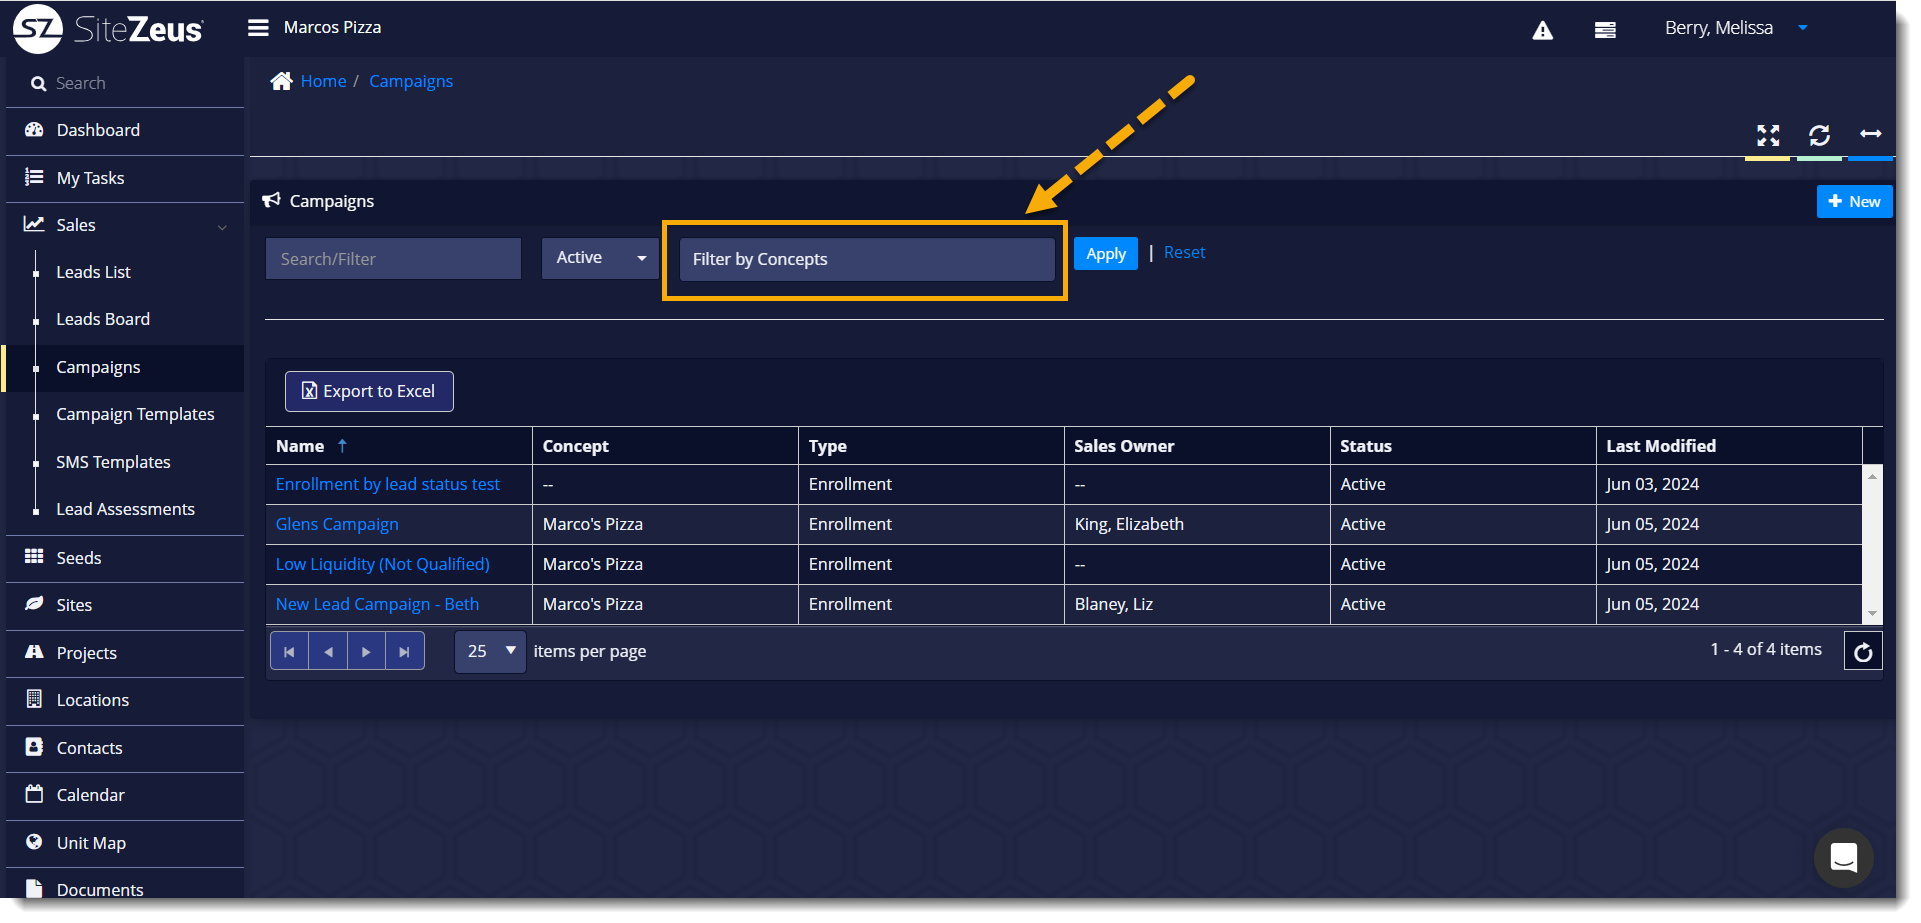Go to next page of results
This screenshot has height=923, width=1921.
point(366,651)
